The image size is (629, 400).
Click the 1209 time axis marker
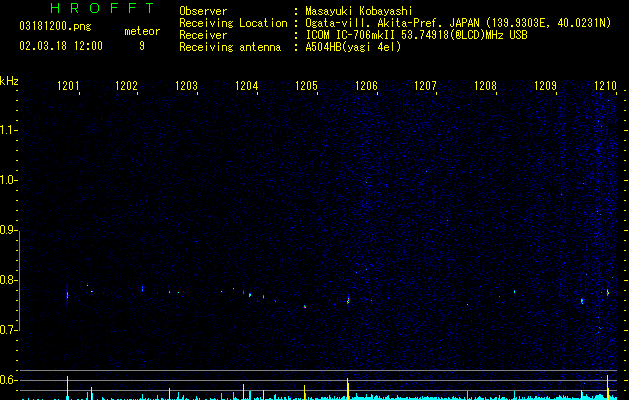tap(546, 86)
